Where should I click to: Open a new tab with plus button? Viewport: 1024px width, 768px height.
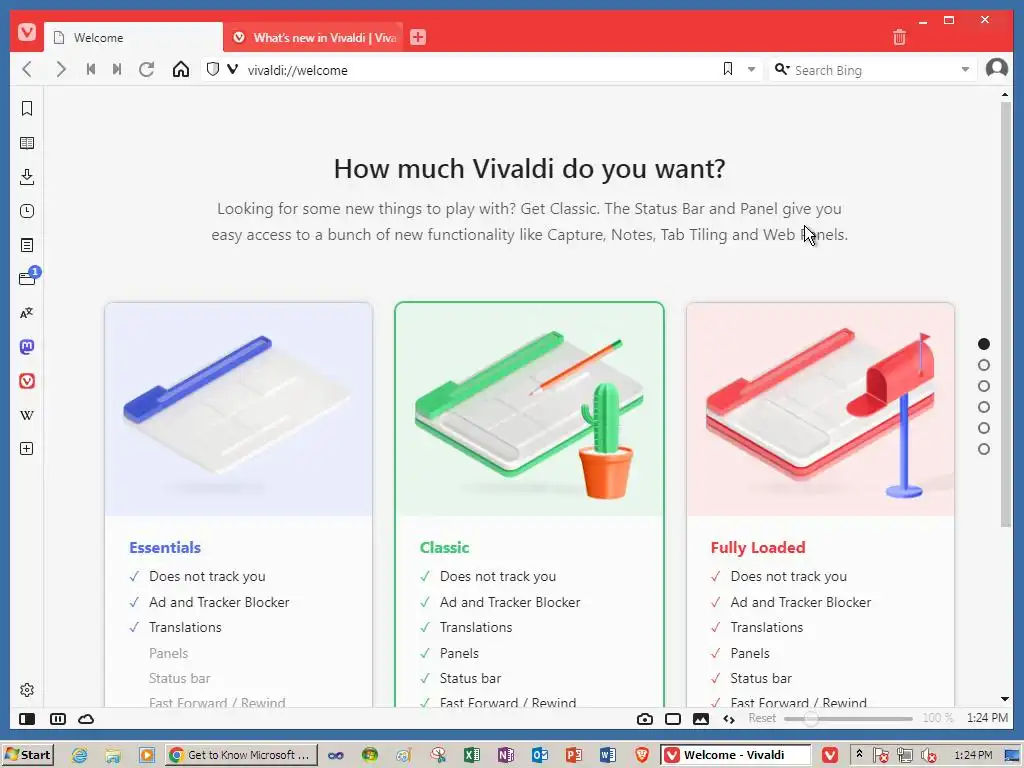click(418, 37)
